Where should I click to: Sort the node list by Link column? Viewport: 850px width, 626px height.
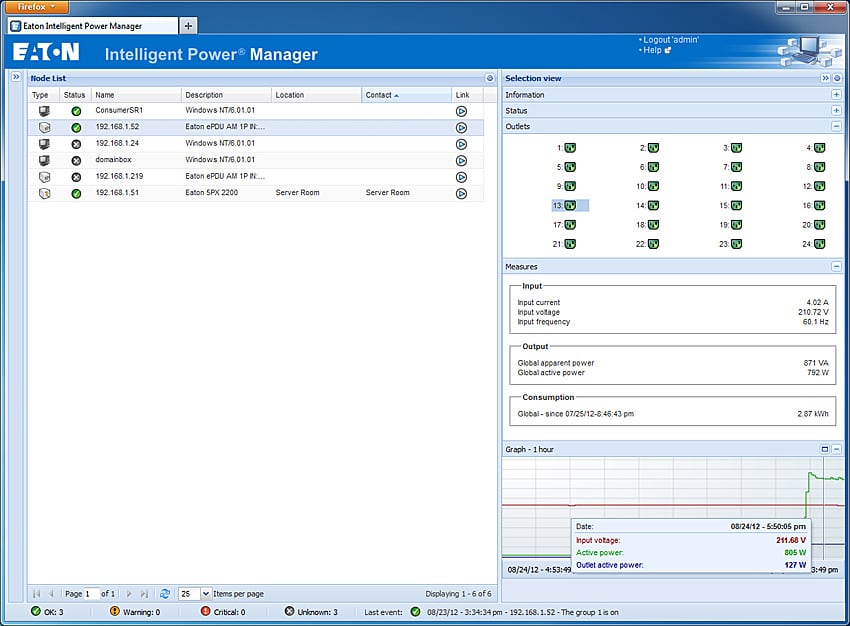tap(467, 95)
